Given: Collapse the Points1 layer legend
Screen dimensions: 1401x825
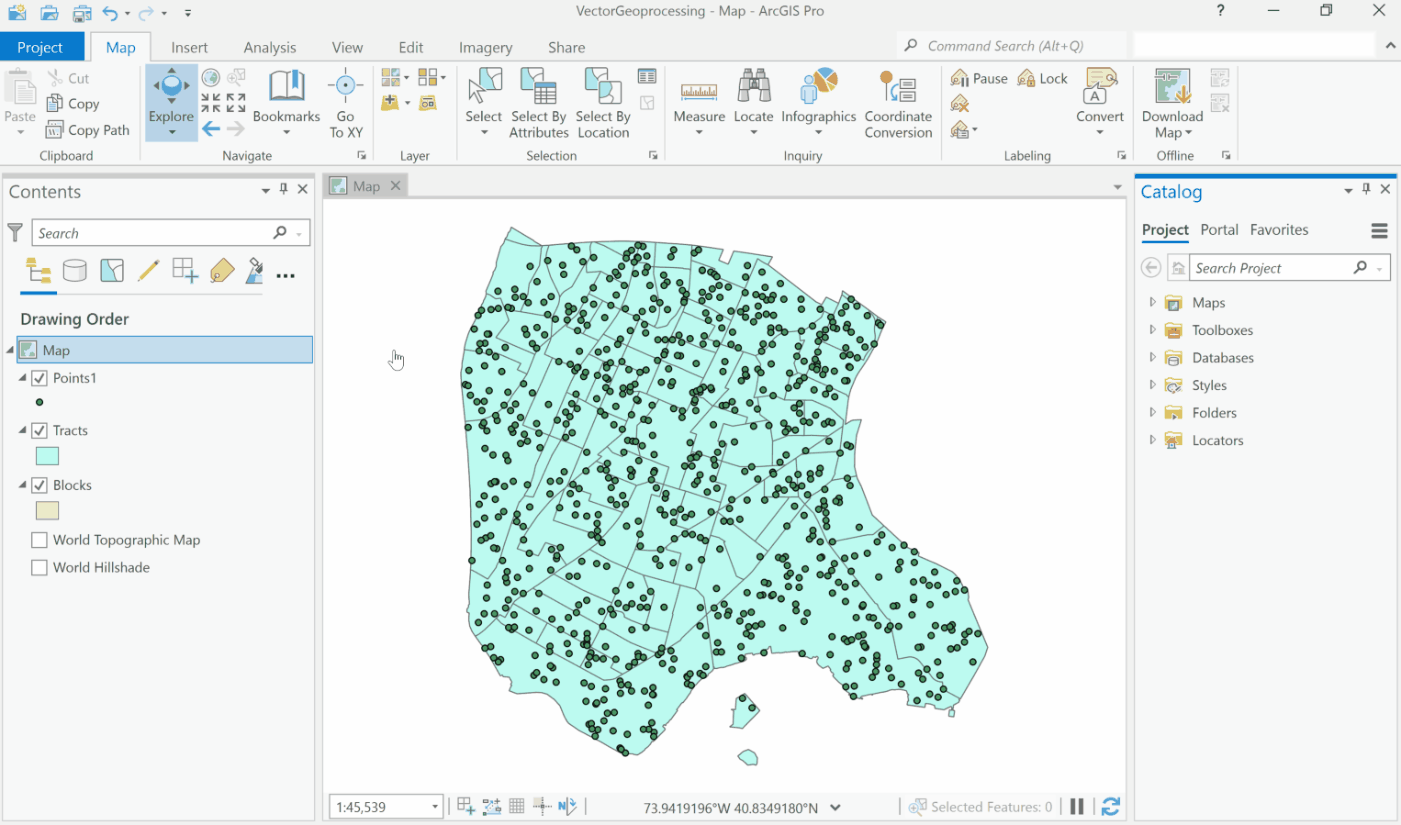Looking at the screenshot, I should (23, 378).
